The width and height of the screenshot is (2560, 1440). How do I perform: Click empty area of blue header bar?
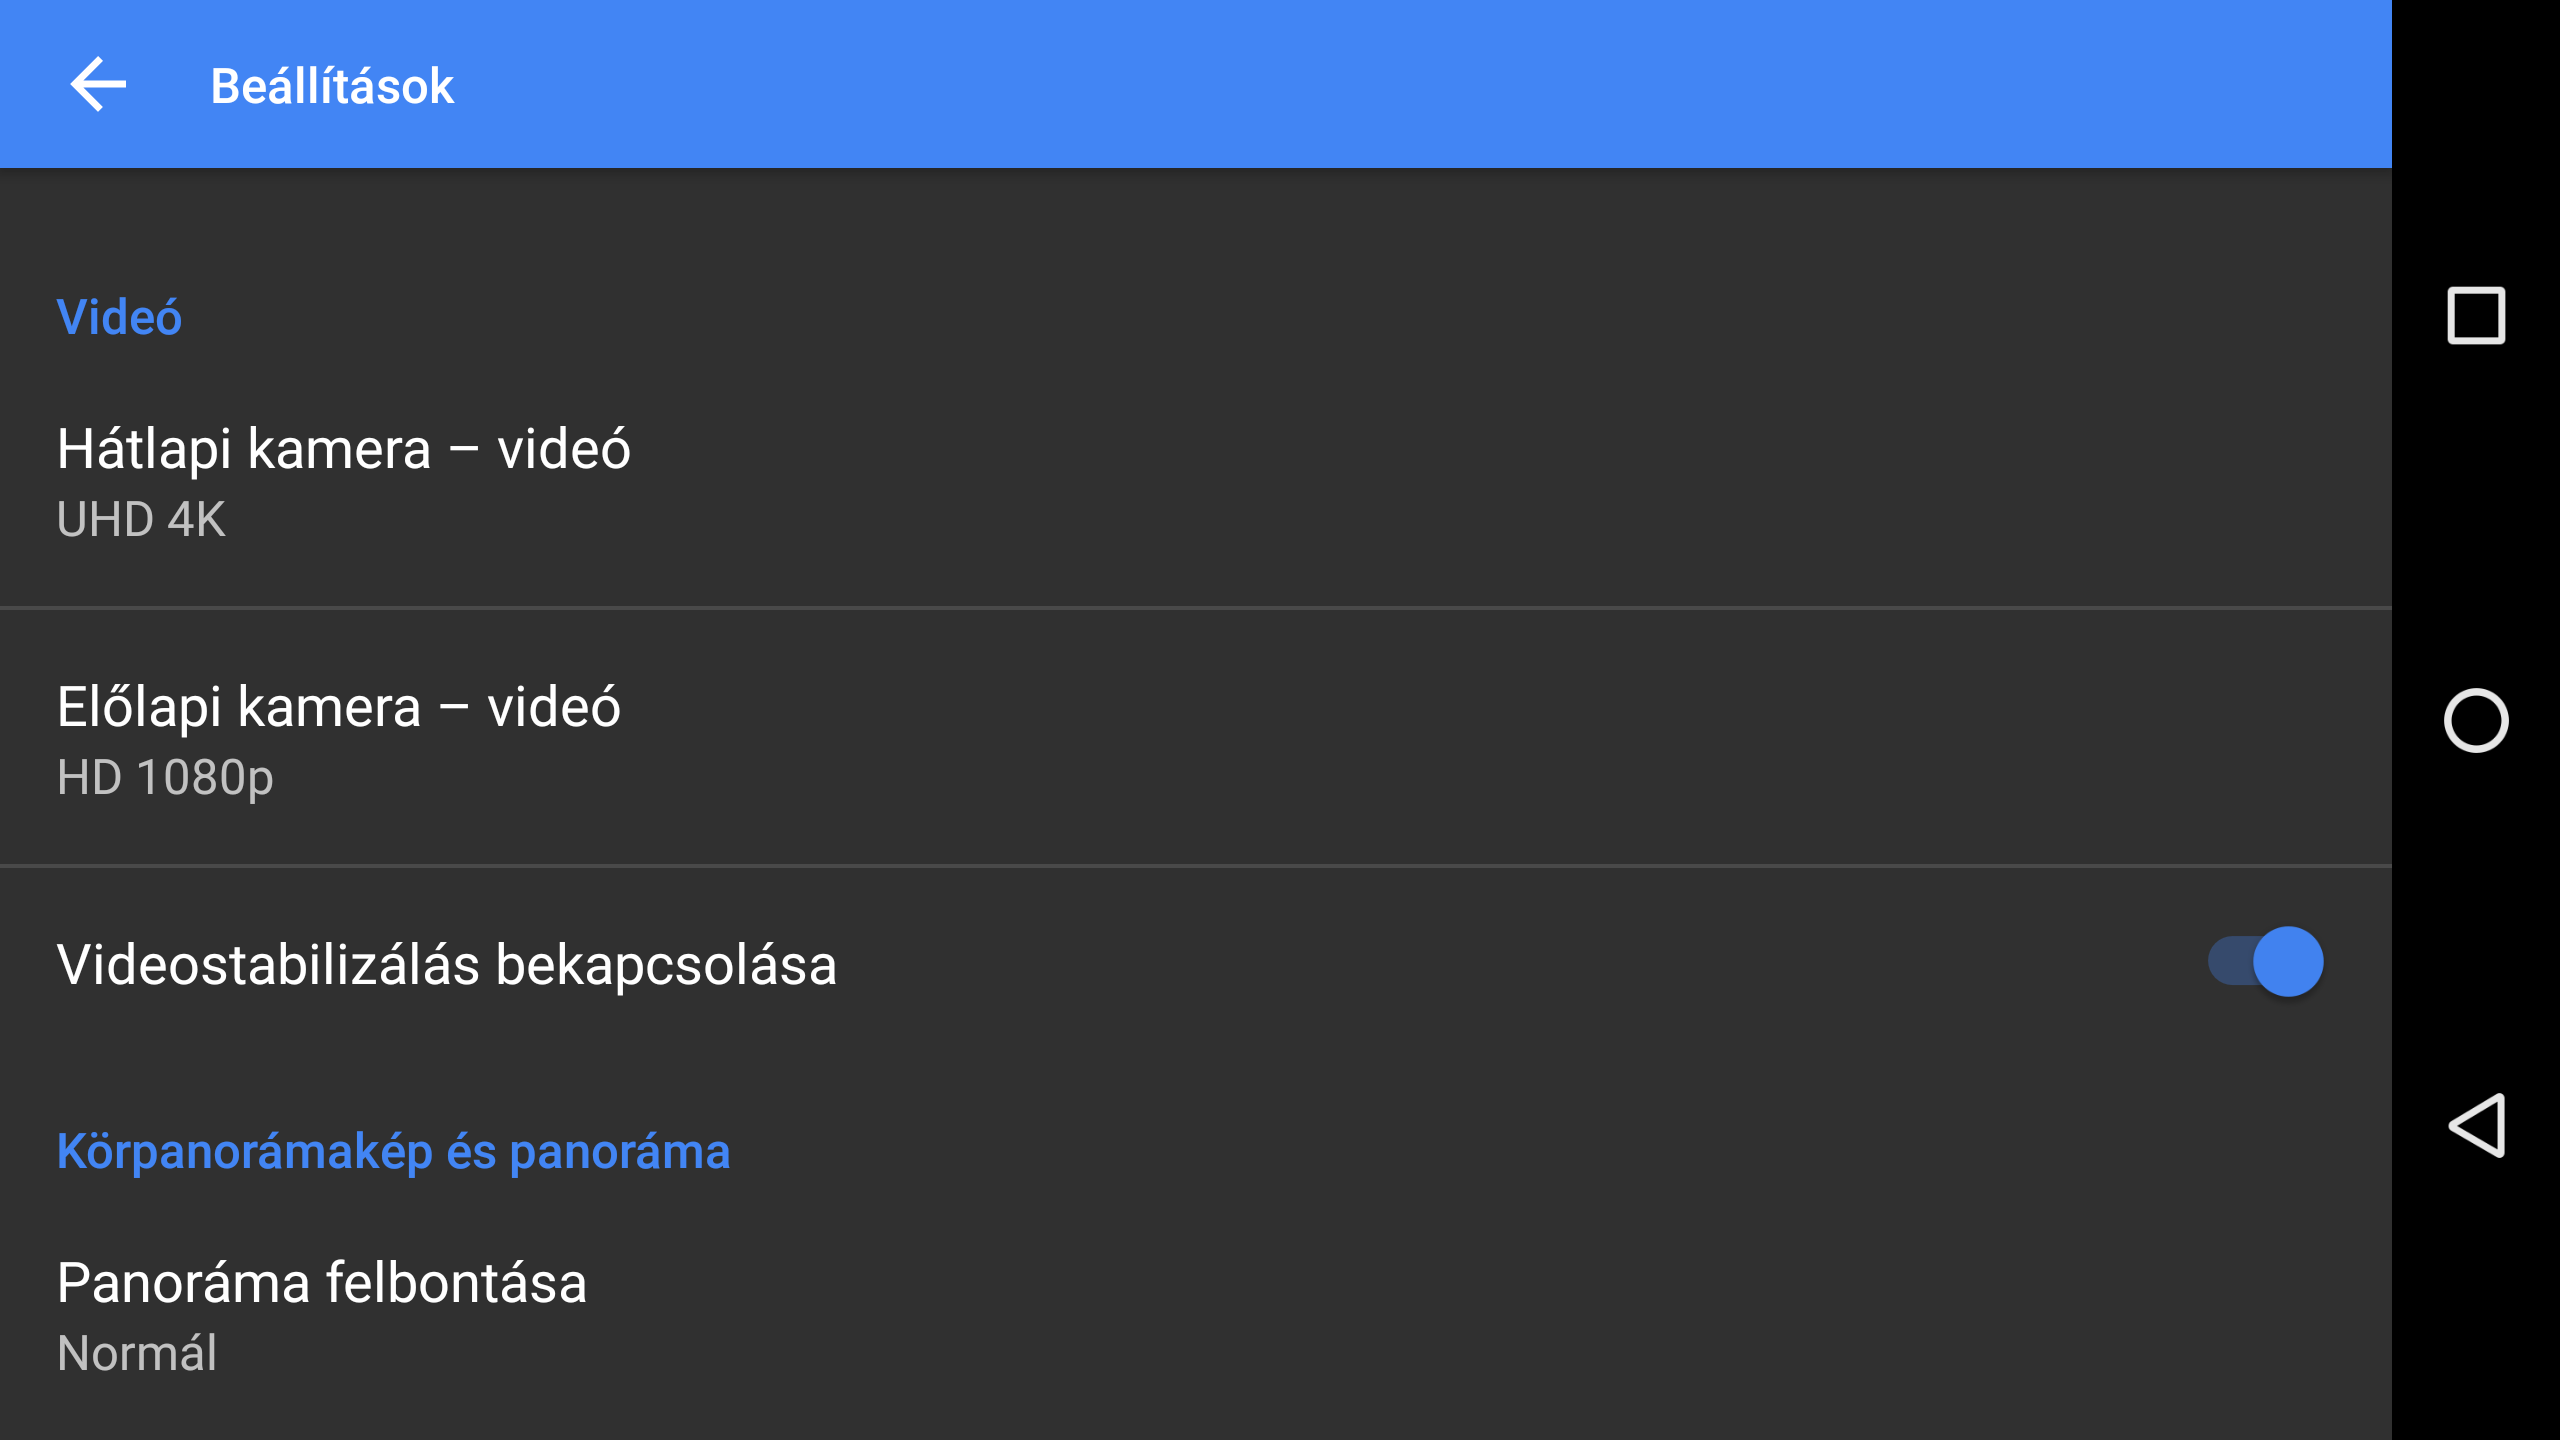pos(1400,84)
